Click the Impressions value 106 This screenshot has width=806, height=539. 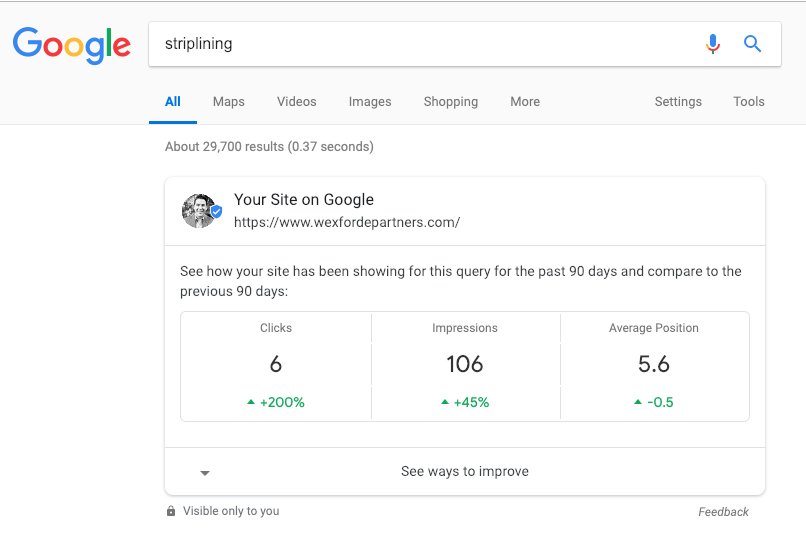(465, 364)
